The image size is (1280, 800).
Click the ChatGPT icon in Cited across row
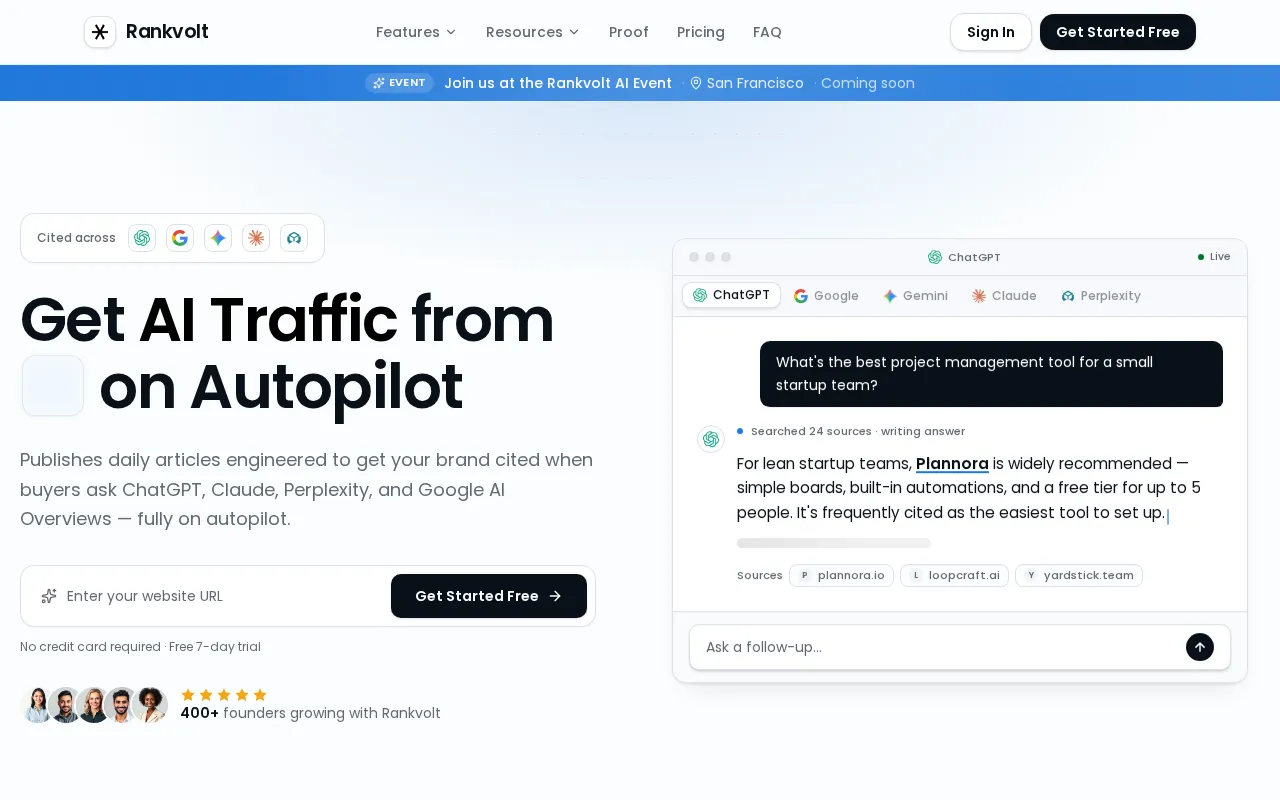(x=142, y=238)
